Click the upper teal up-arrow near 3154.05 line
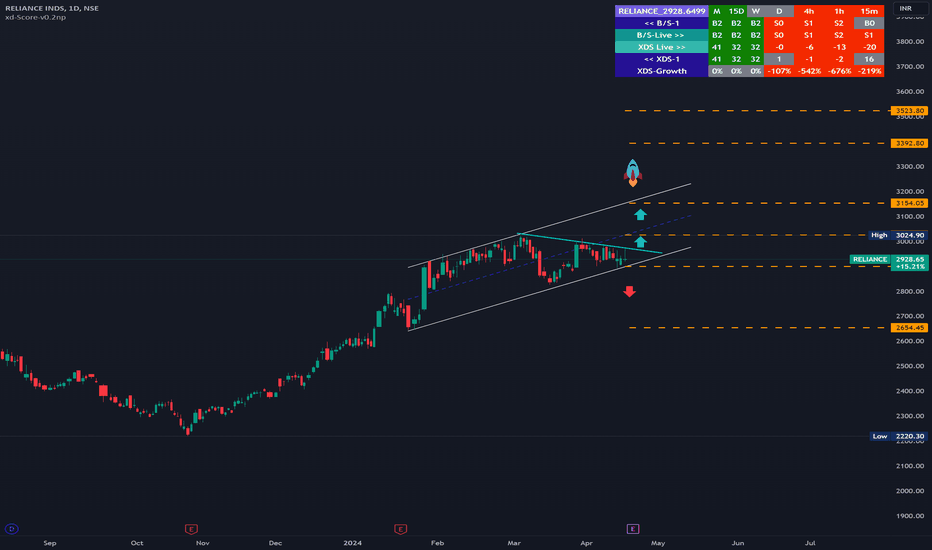 coord(640,215)
